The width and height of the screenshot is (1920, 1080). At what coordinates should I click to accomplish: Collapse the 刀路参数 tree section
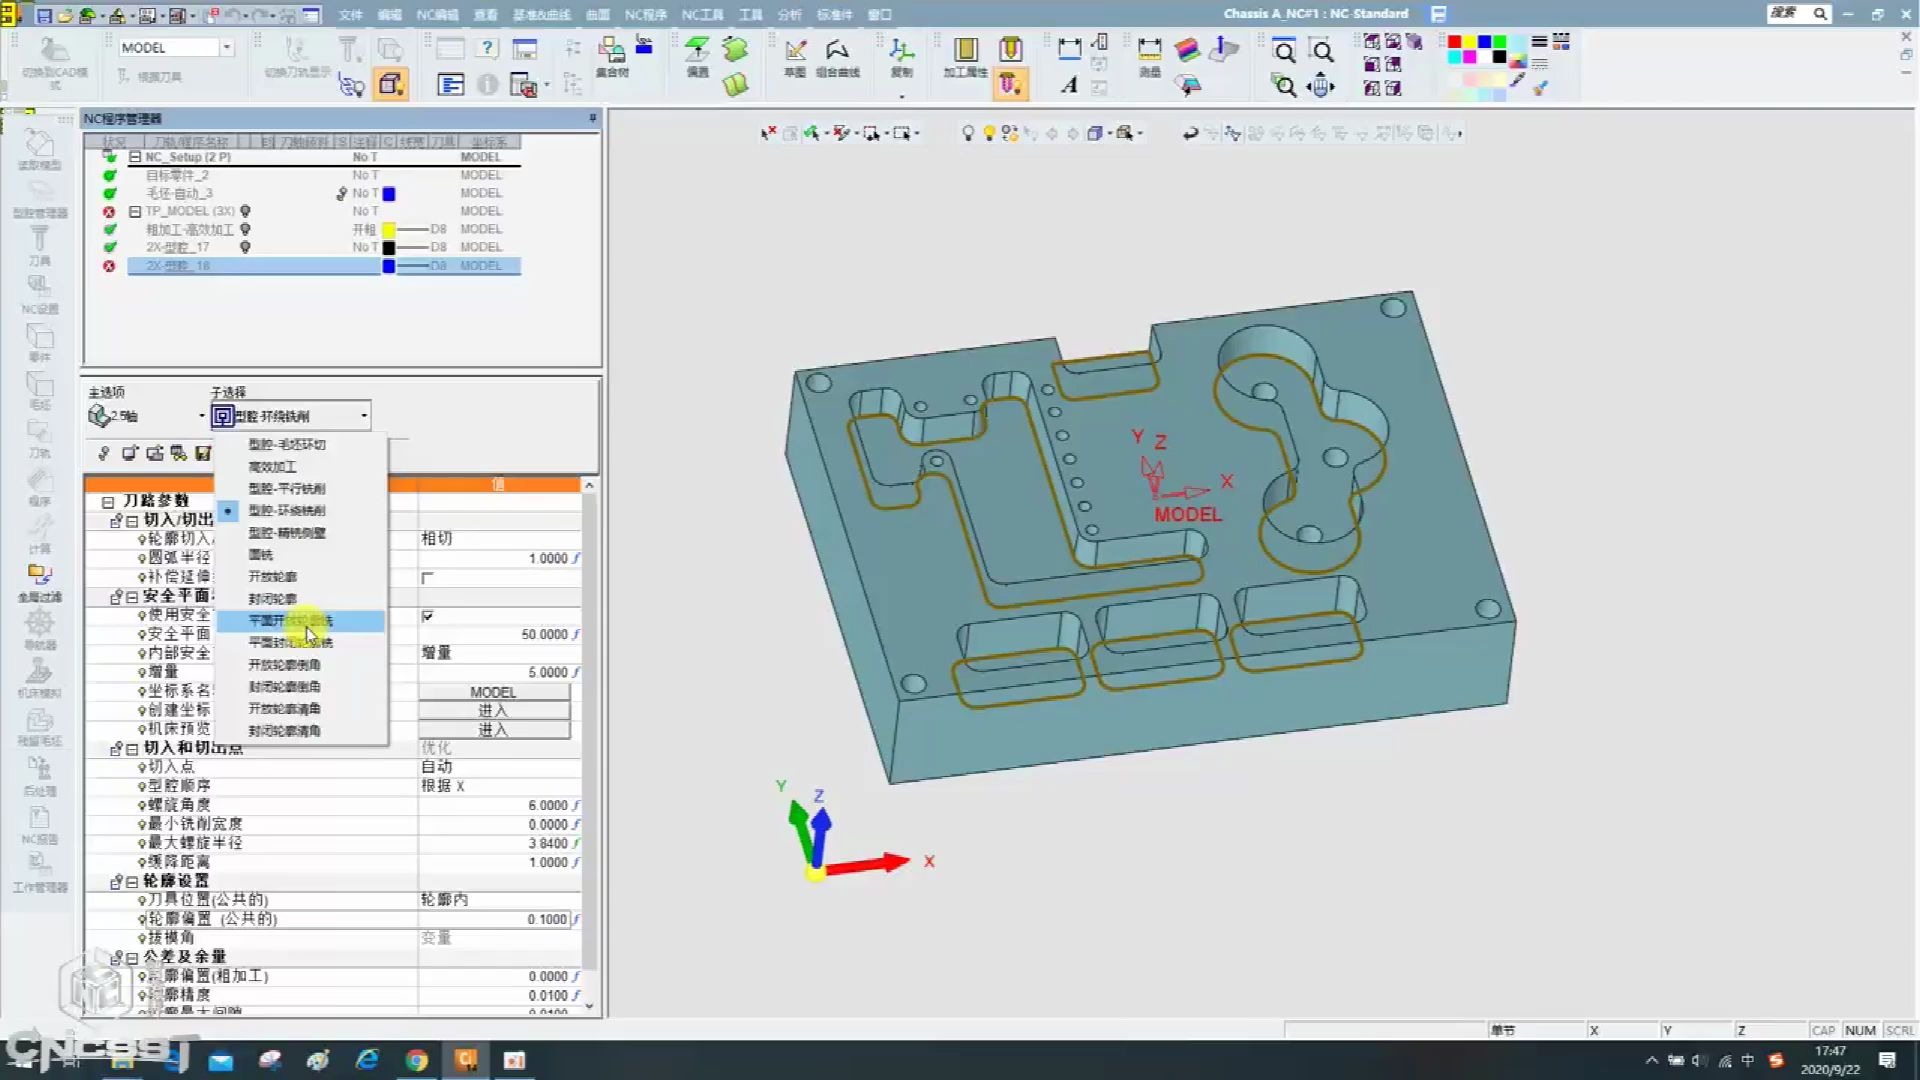point(108,501)
